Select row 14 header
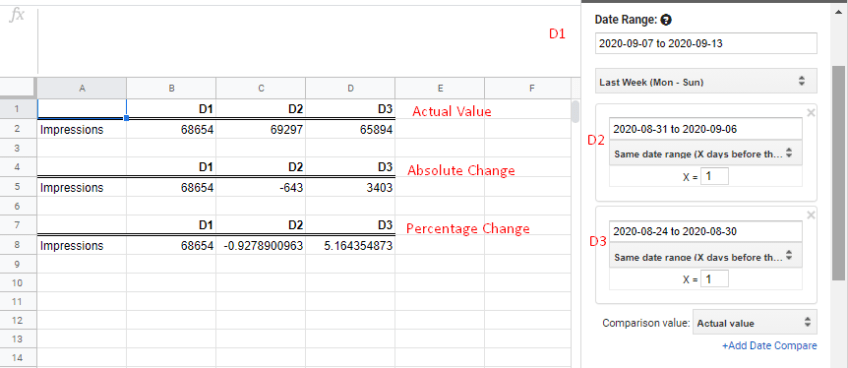 coord(17,358)
